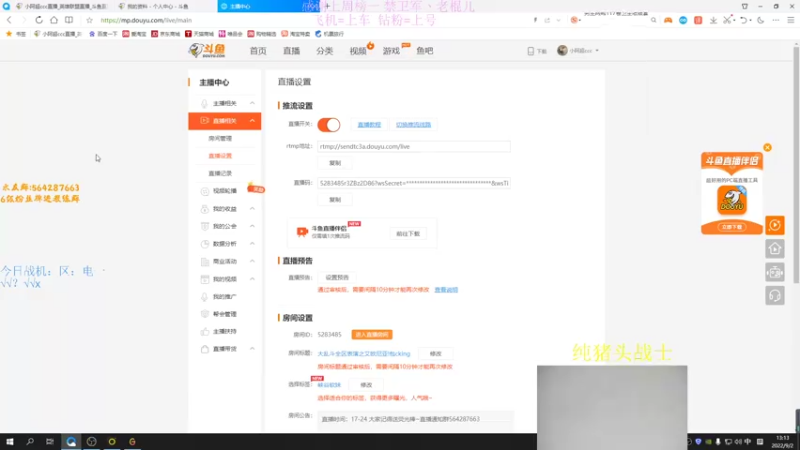
Task: Expand the 我的视频 section chevron
Action: (252, 279)
